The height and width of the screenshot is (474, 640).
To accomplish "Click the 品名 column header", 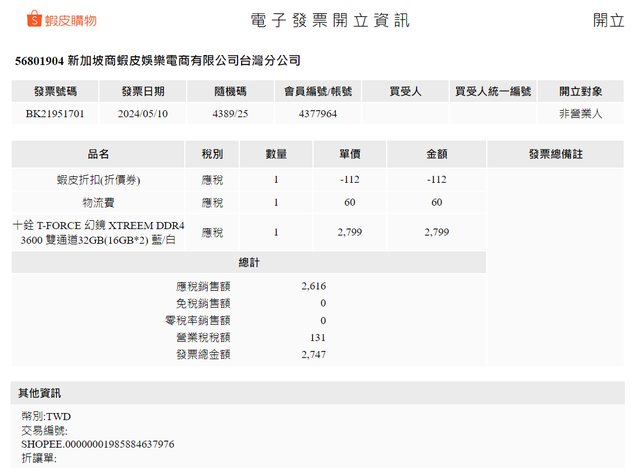I will point(98,155).
